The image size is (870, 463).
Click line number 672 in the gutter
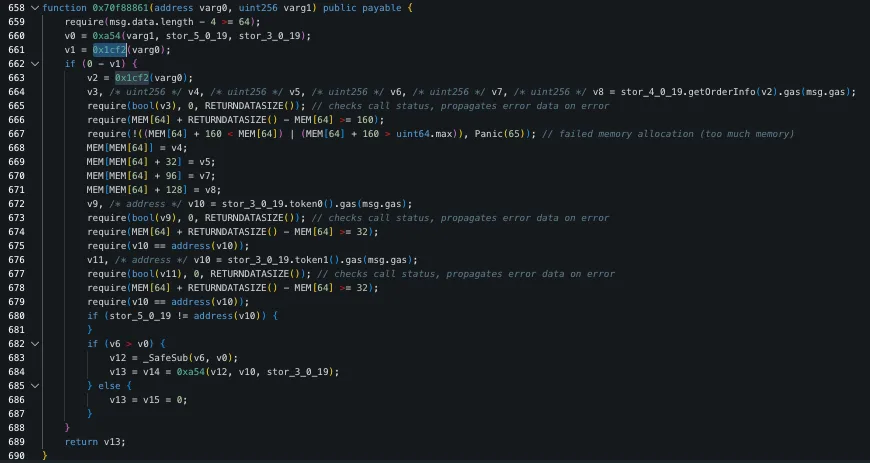[x=16, y=204]
